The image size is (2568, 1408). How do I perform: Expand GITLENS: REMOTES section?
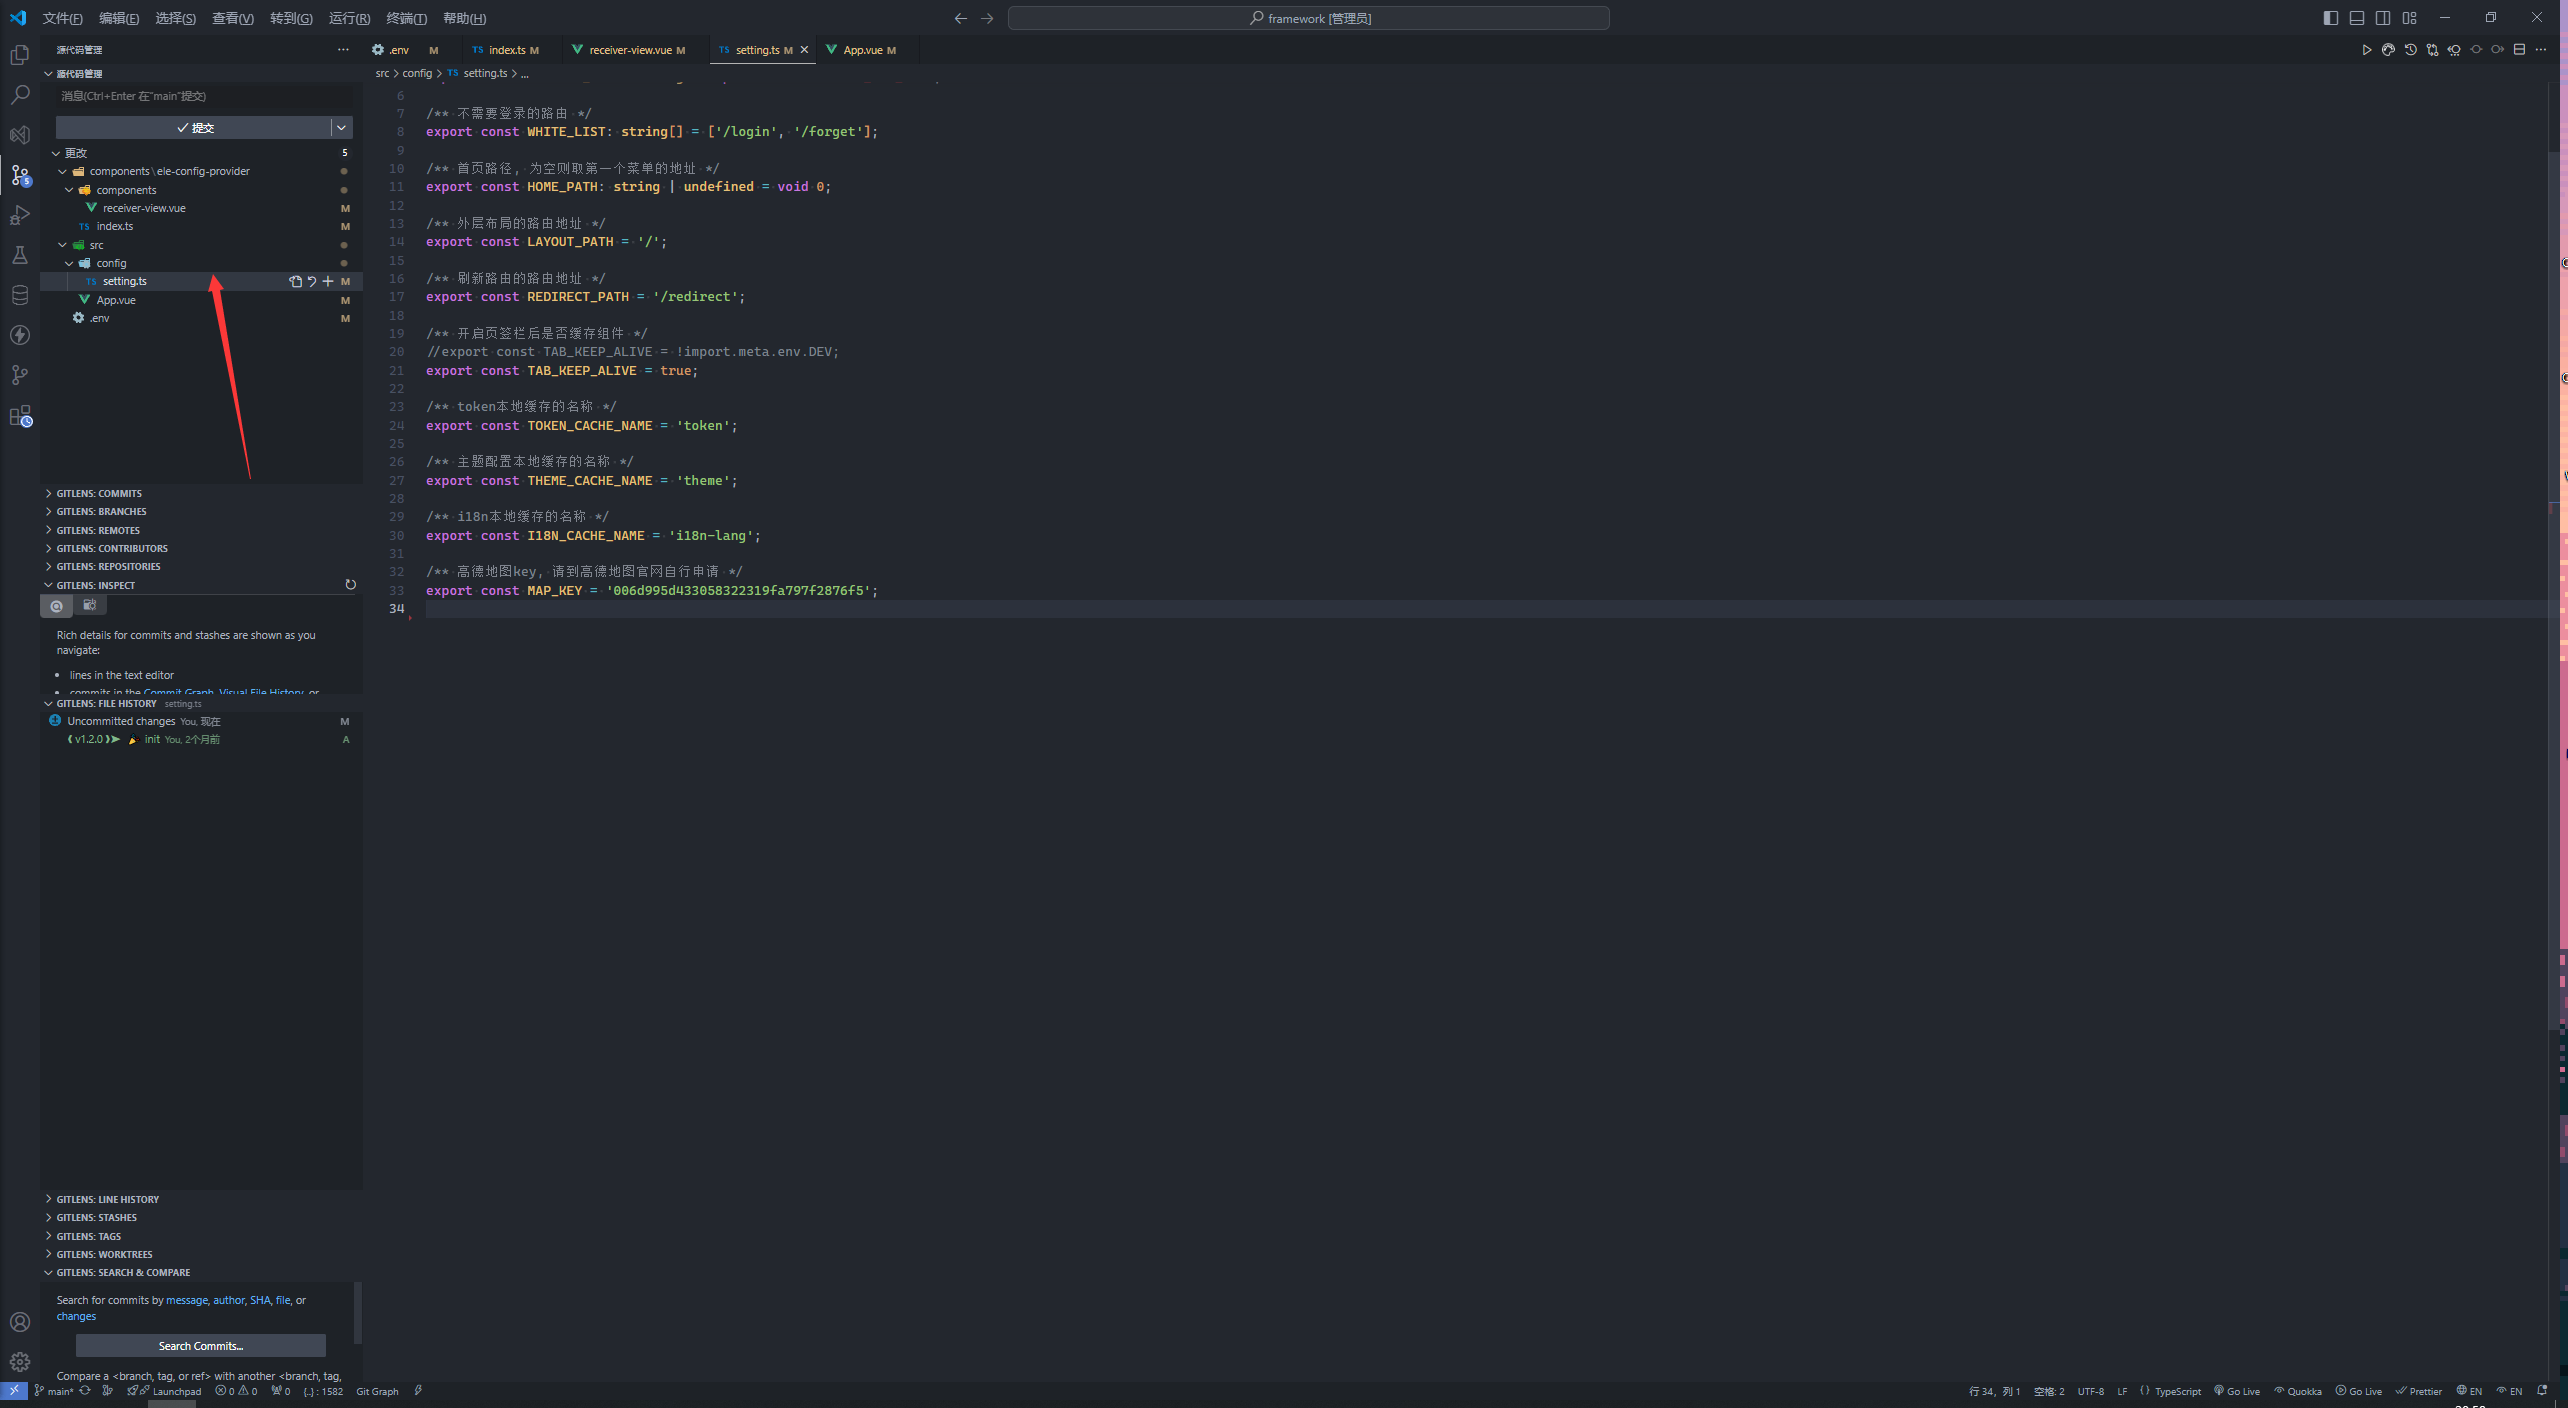[x=98, y=531]
